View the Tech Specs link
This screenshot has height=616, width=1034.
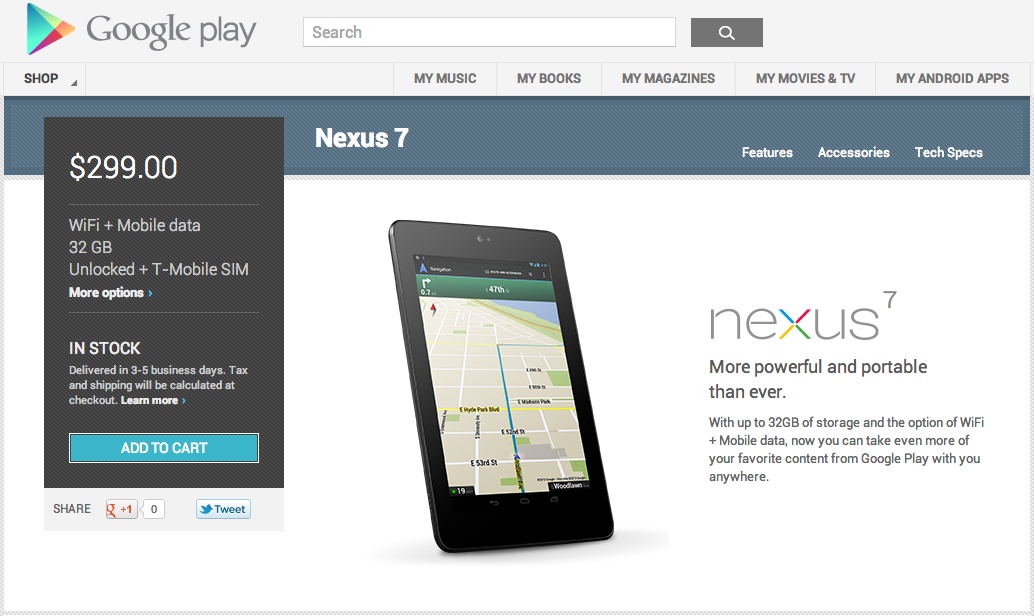(948, 152)
